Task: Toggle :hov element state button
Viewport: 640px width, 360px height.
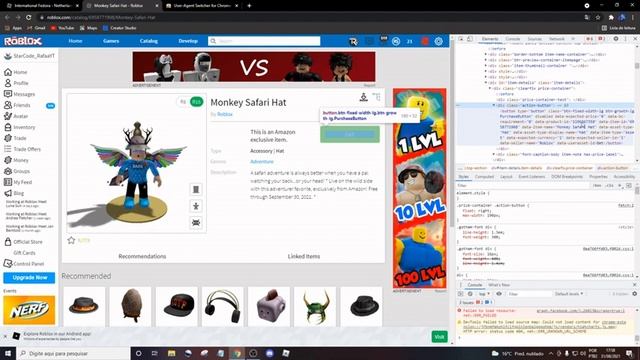Action: [x=597, y=185]
